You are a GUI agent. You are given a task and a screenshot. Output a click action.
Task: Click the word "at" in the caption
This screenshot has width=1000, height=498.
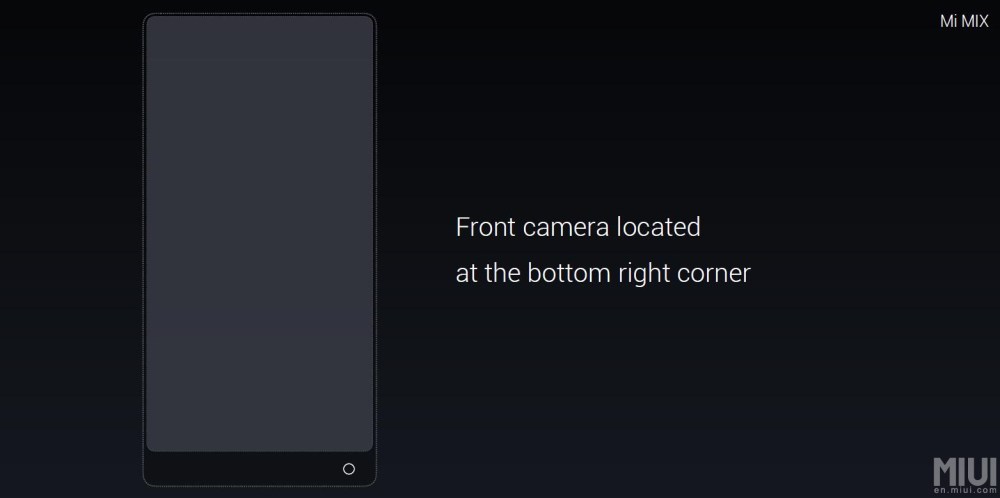point(466,275)
